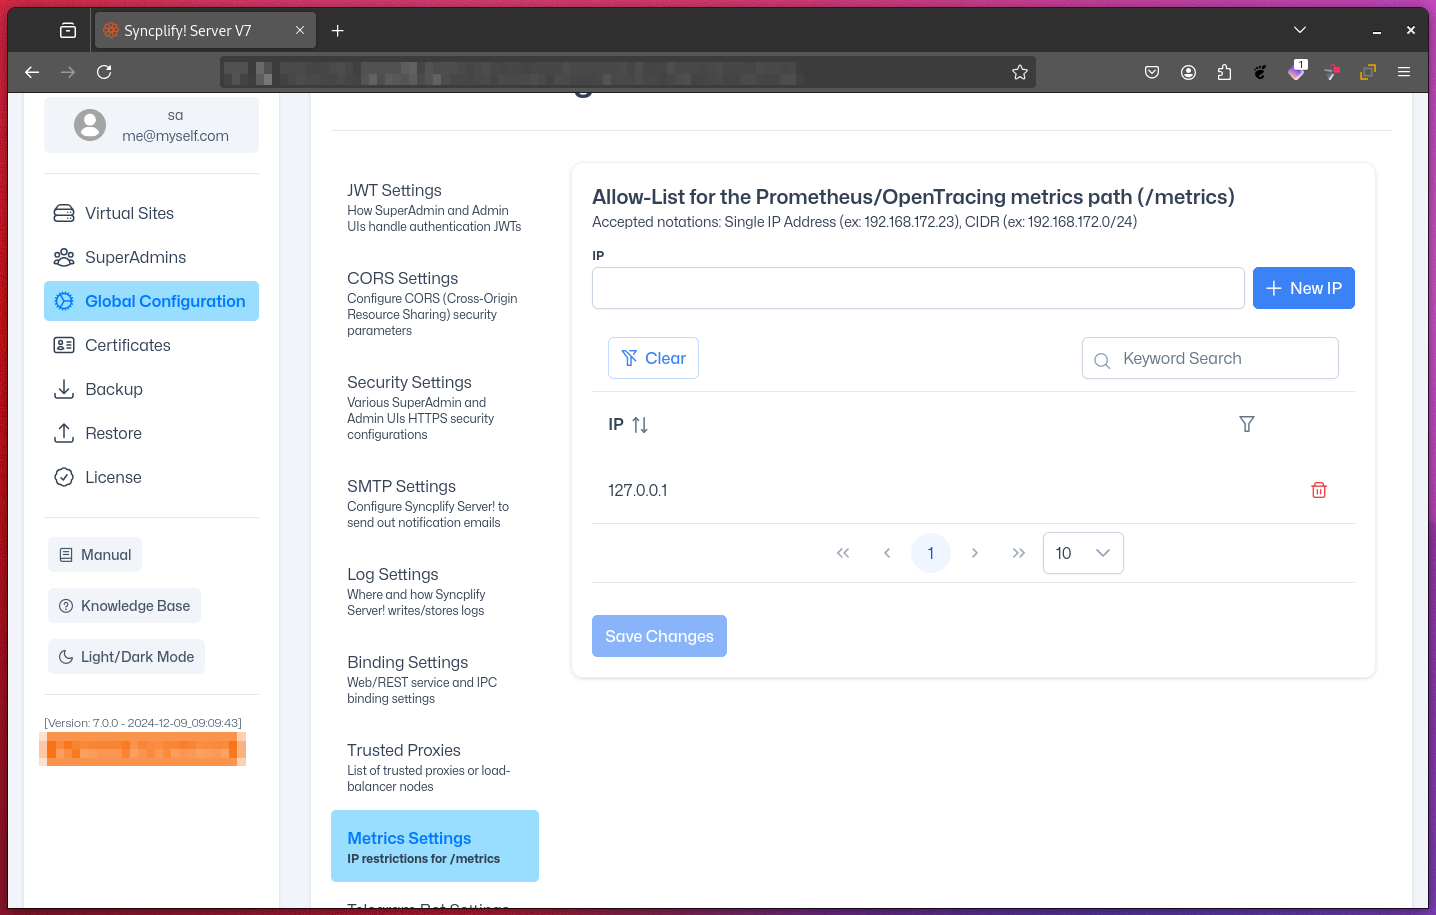Toggle Light/Dark Mode

126,656
